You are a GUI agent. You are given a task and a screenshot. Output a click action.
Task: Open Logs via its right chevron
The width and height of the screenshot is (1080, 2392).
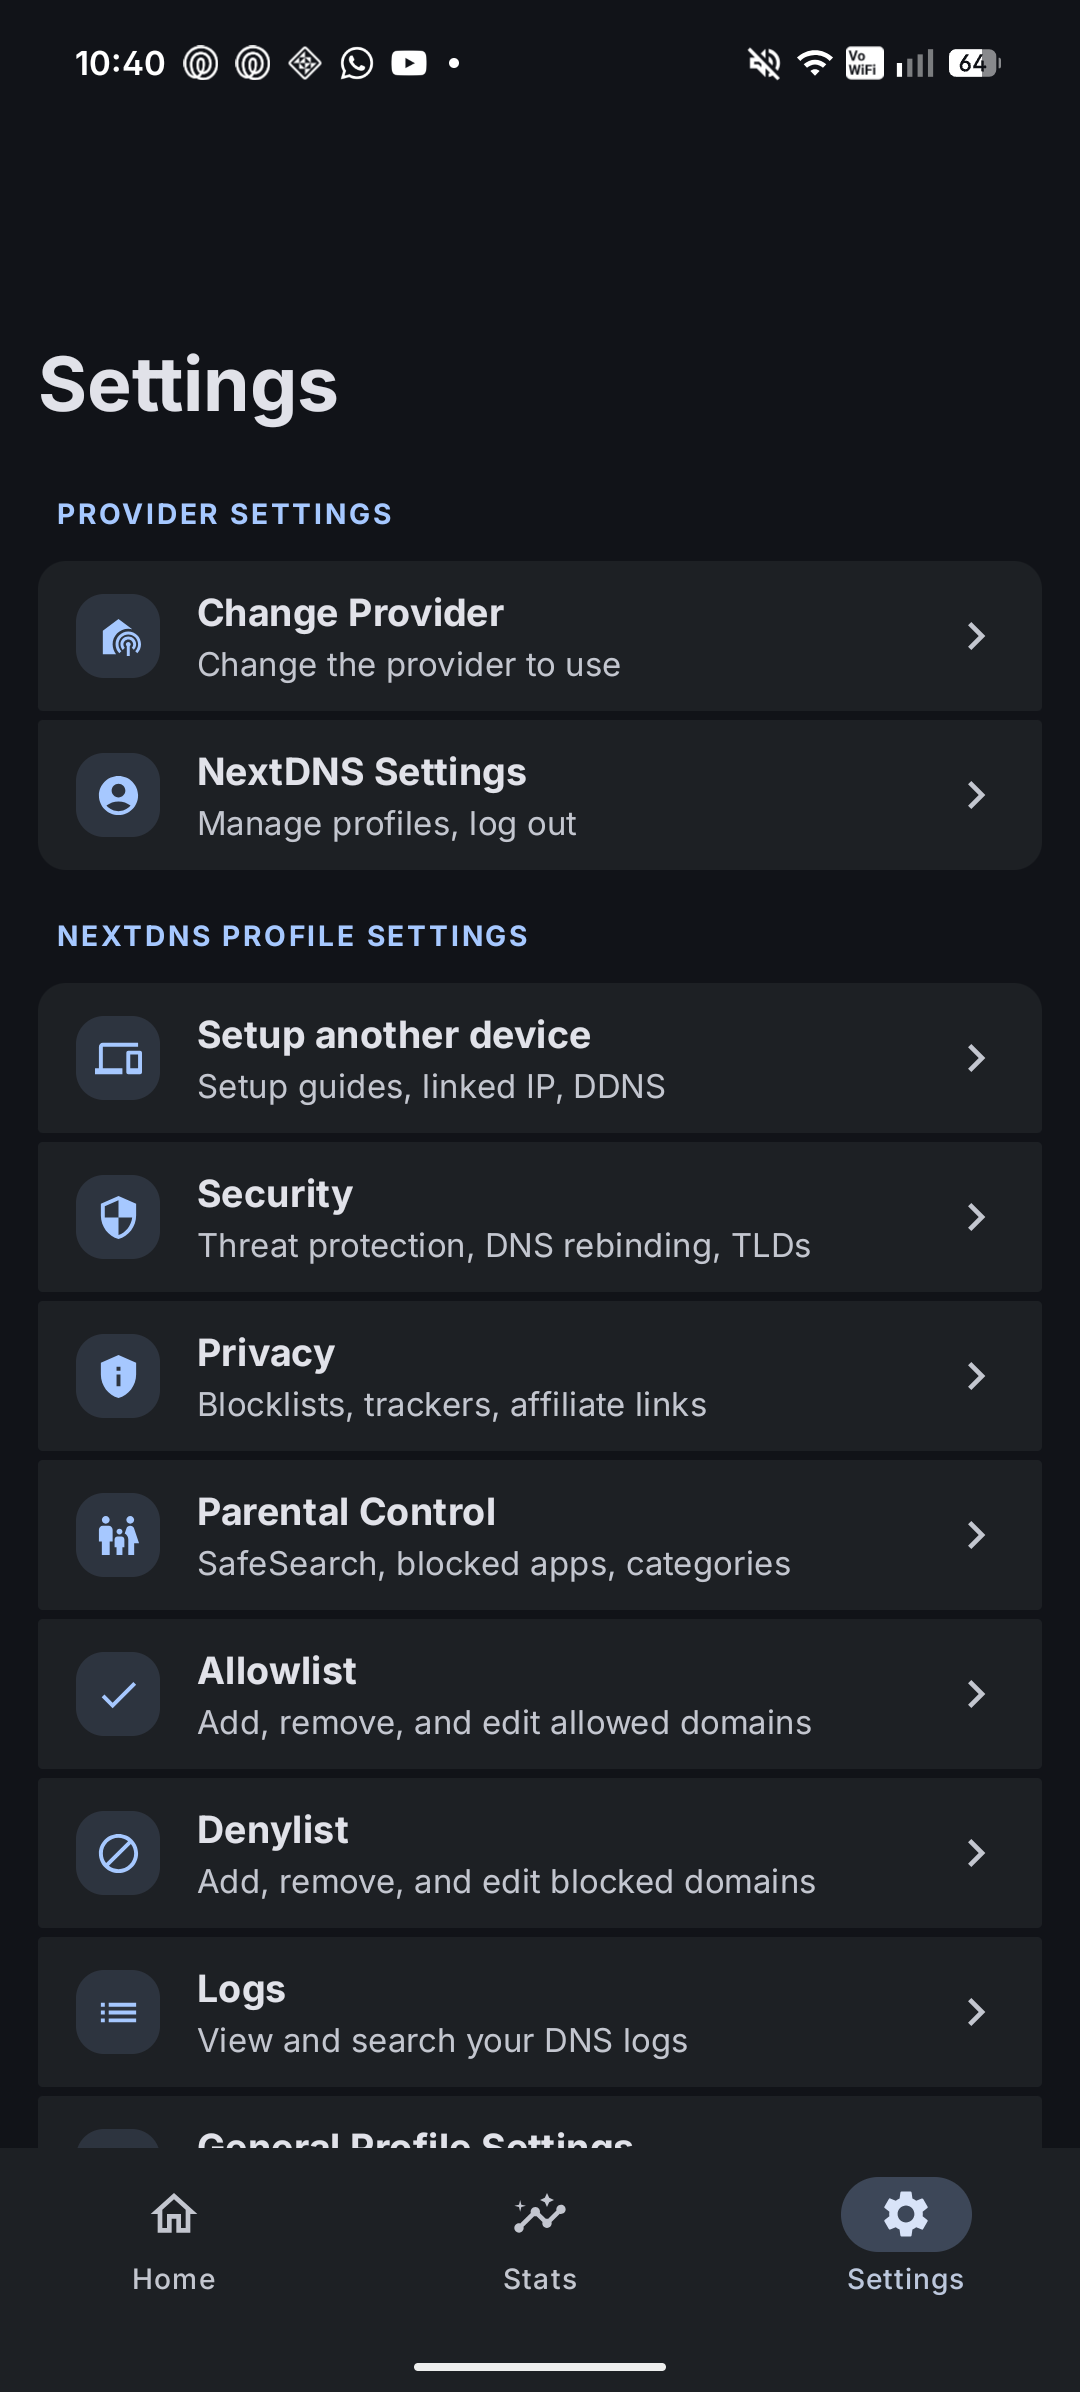976,2013
